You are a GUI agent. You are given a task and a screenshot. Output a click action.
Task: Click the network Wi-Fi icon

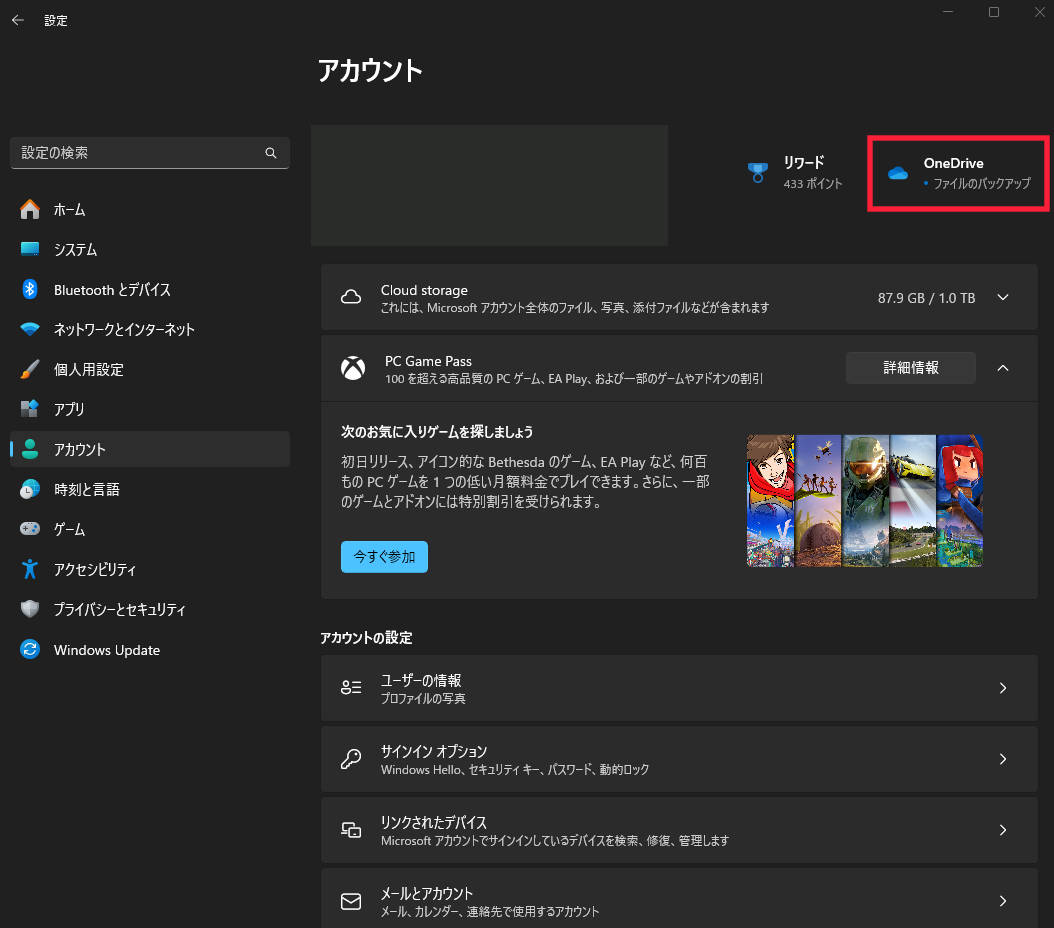(x=30, y=329)
